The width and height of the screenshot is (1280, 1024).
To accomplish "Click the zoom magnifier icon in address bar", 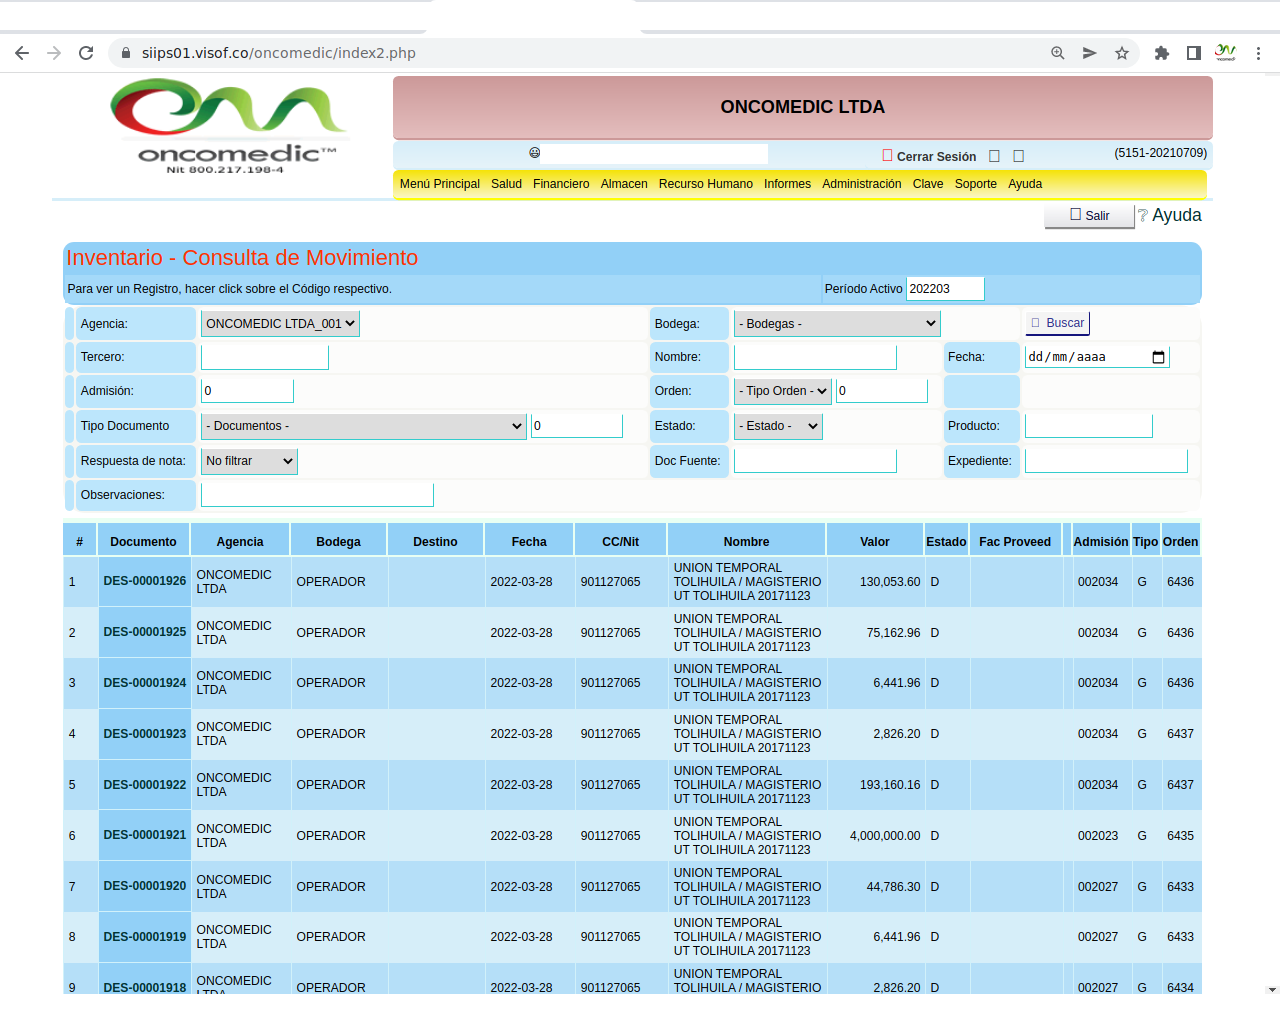I will pyautogui.click(x=1057, y=53).
